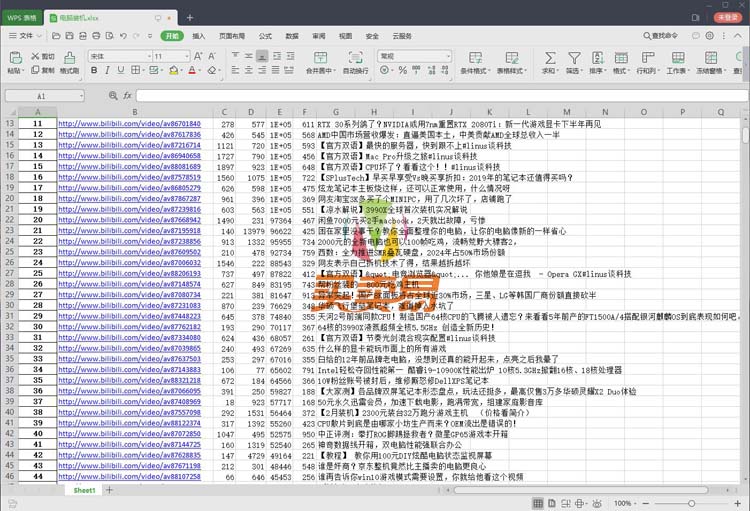The height and width of the screenshot is (511, 750).
Task: Click the Table style icon
Action: pos(512,58)
